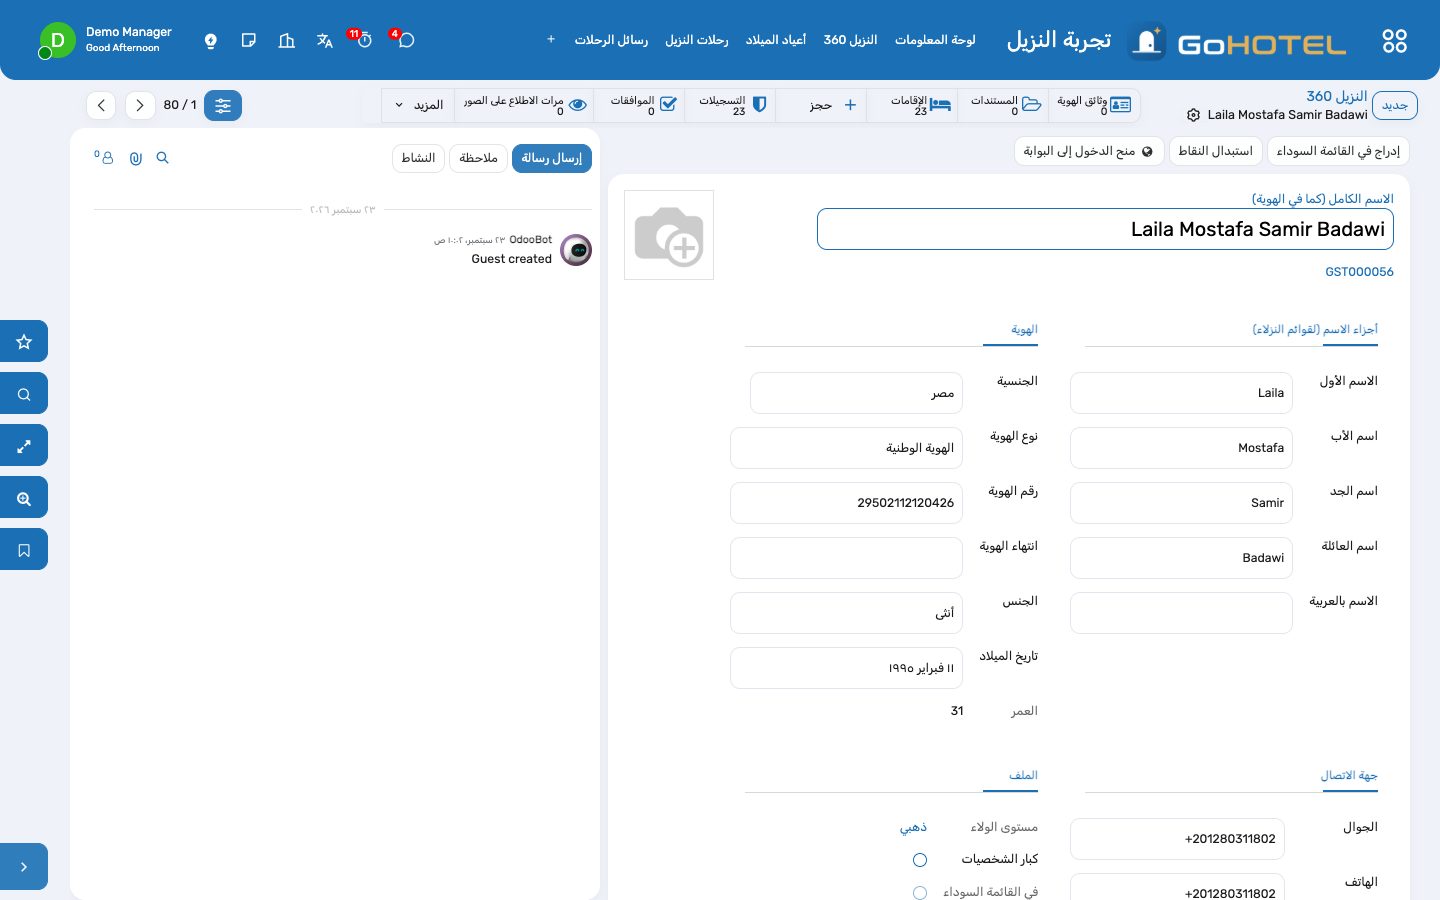
Task: Open the الجنس gender dropdown
Action: pos(846,613)
